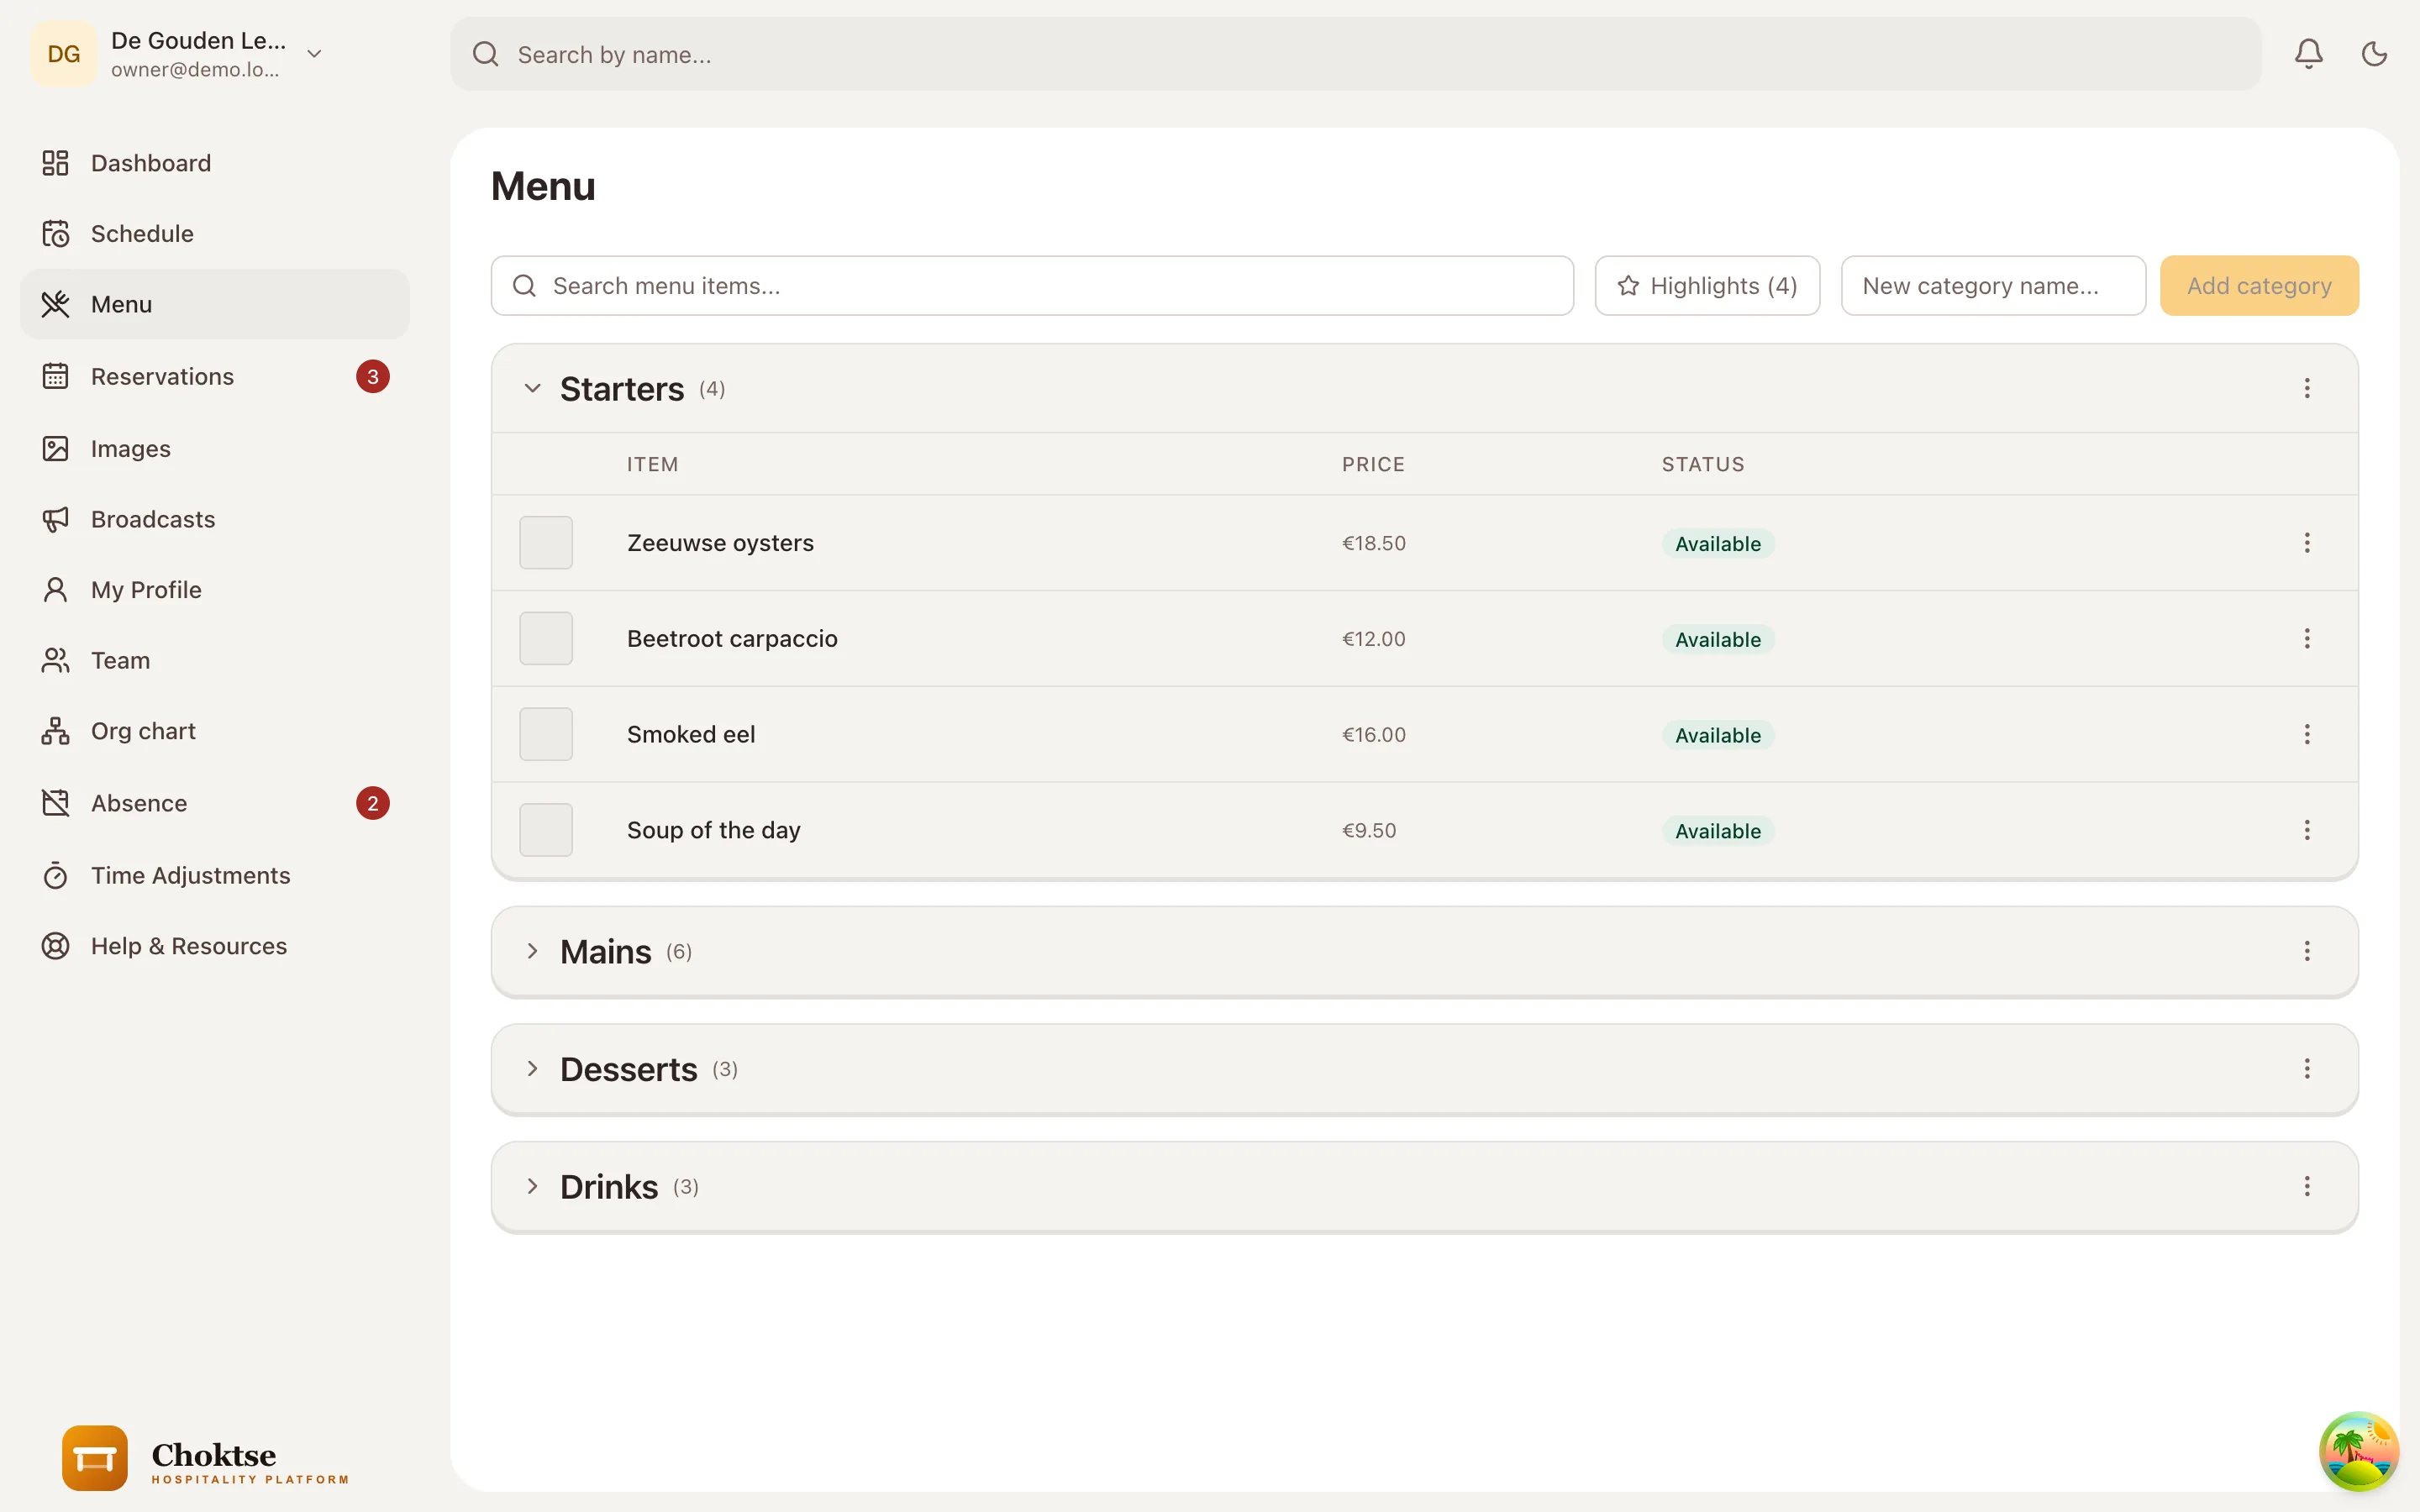This screenshot has height=1512, width=2420.
Task: Click Smoked eel image thumbnail
Action: coord(546,734)
